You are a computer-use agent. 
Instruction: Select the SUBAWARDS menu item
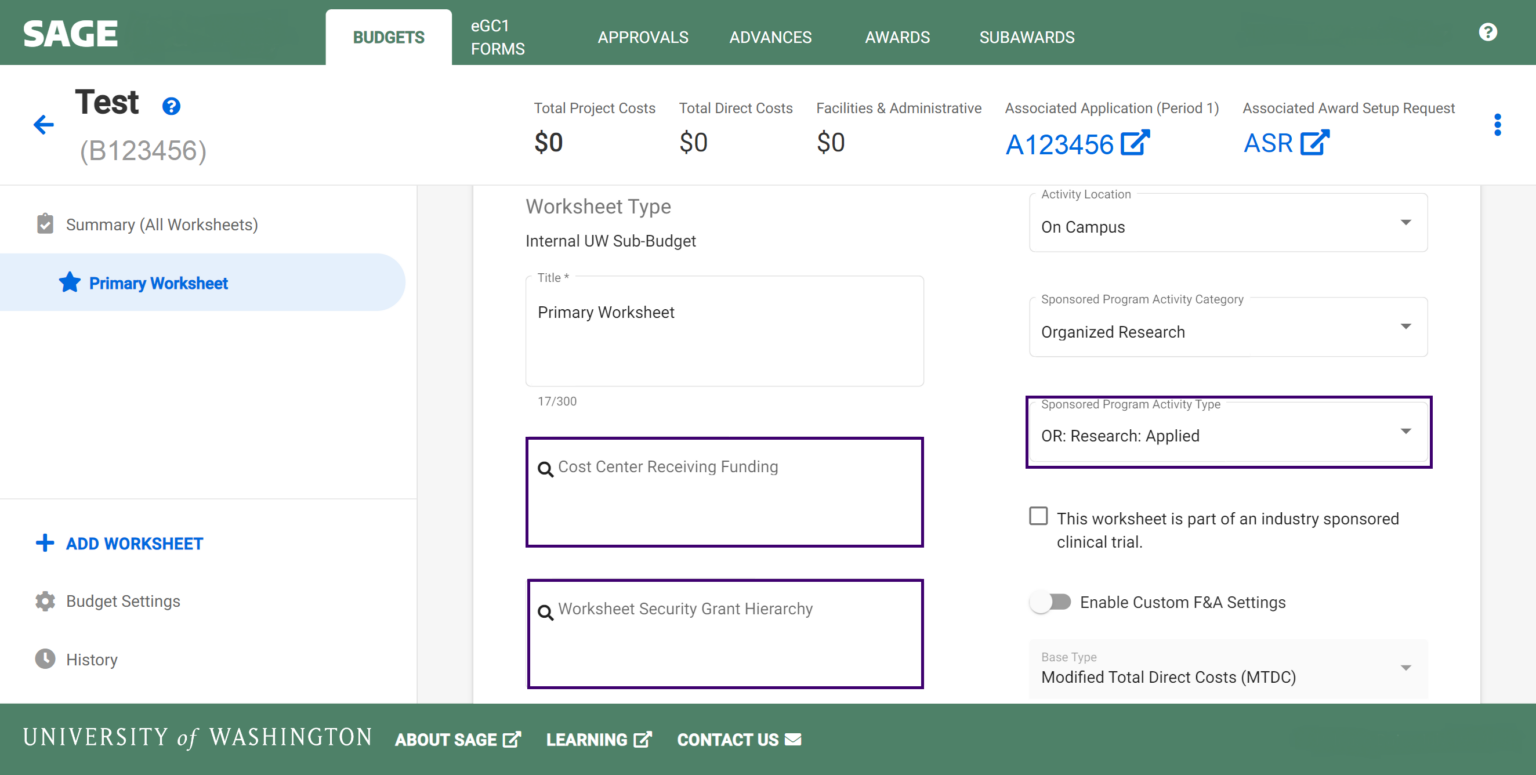(x=1026, y=37)
